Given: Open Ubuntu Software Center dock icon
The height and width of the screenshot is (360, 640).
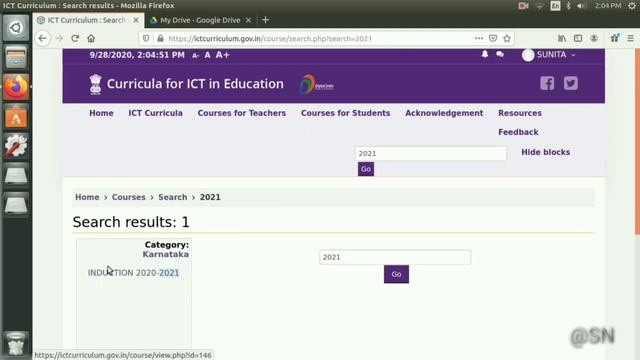Looking at the screenshot, I should [16, 117].
